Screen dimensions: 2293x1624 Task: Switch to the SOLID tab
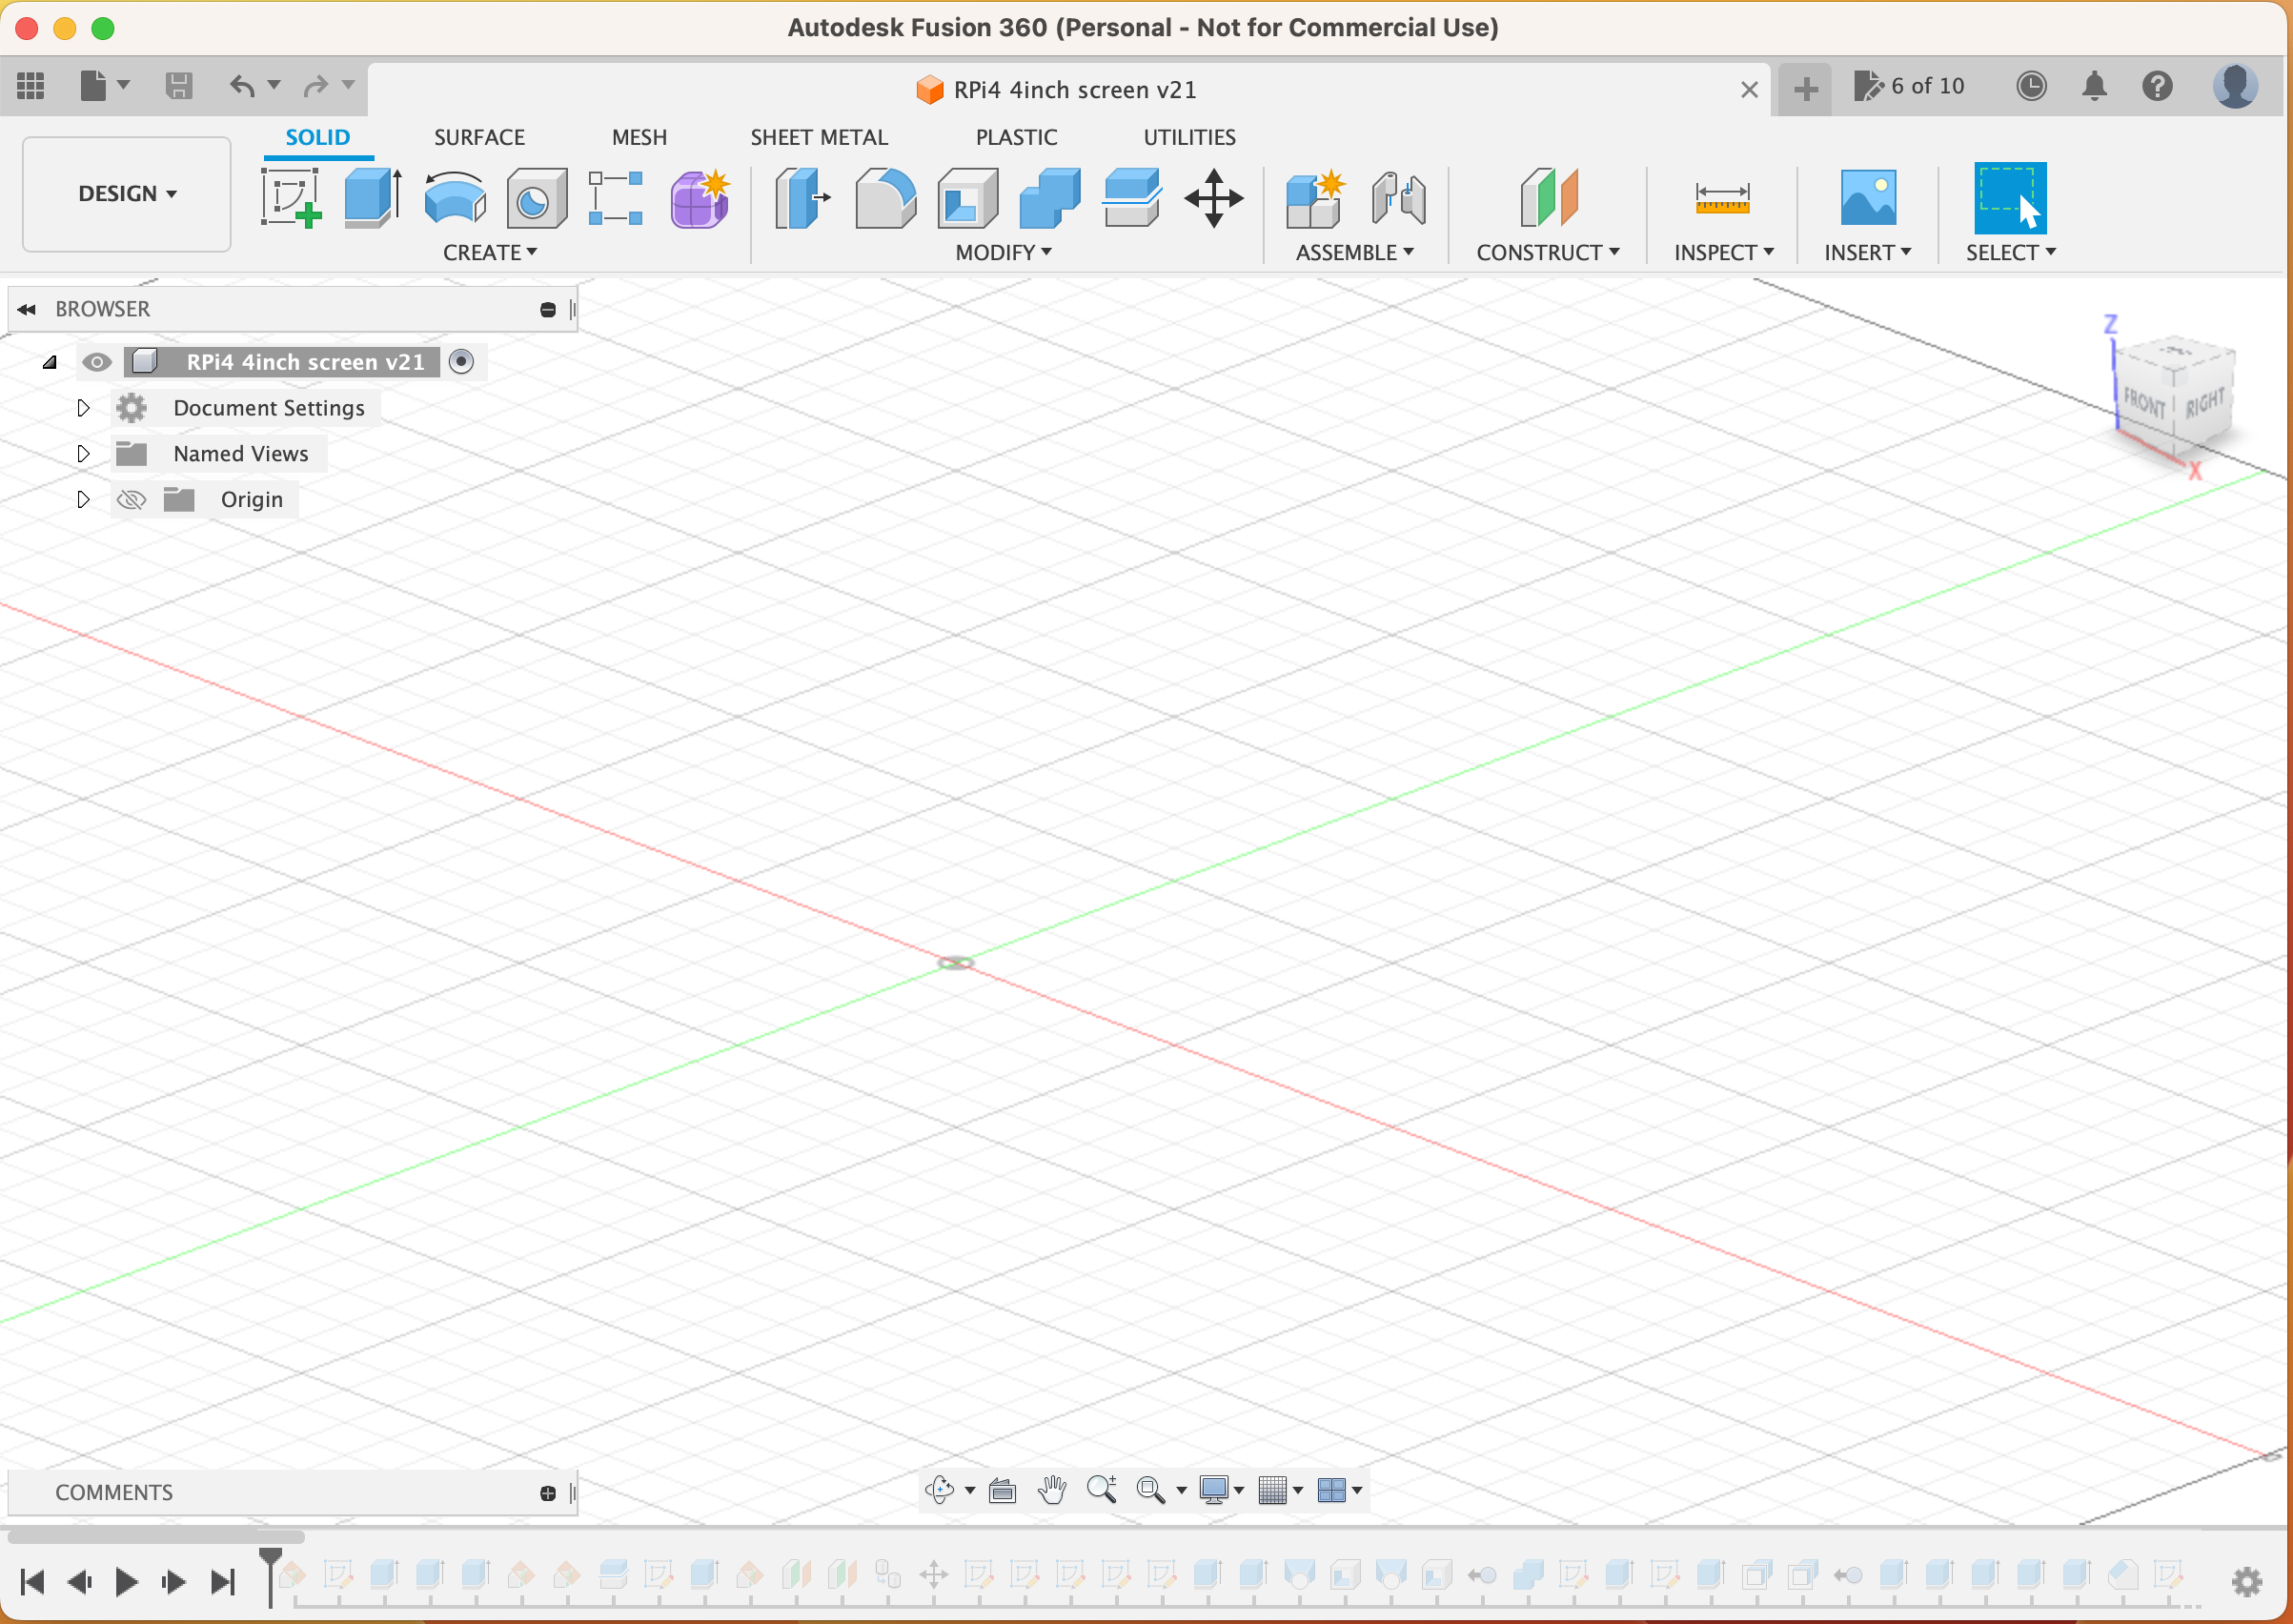pos(318,138)
